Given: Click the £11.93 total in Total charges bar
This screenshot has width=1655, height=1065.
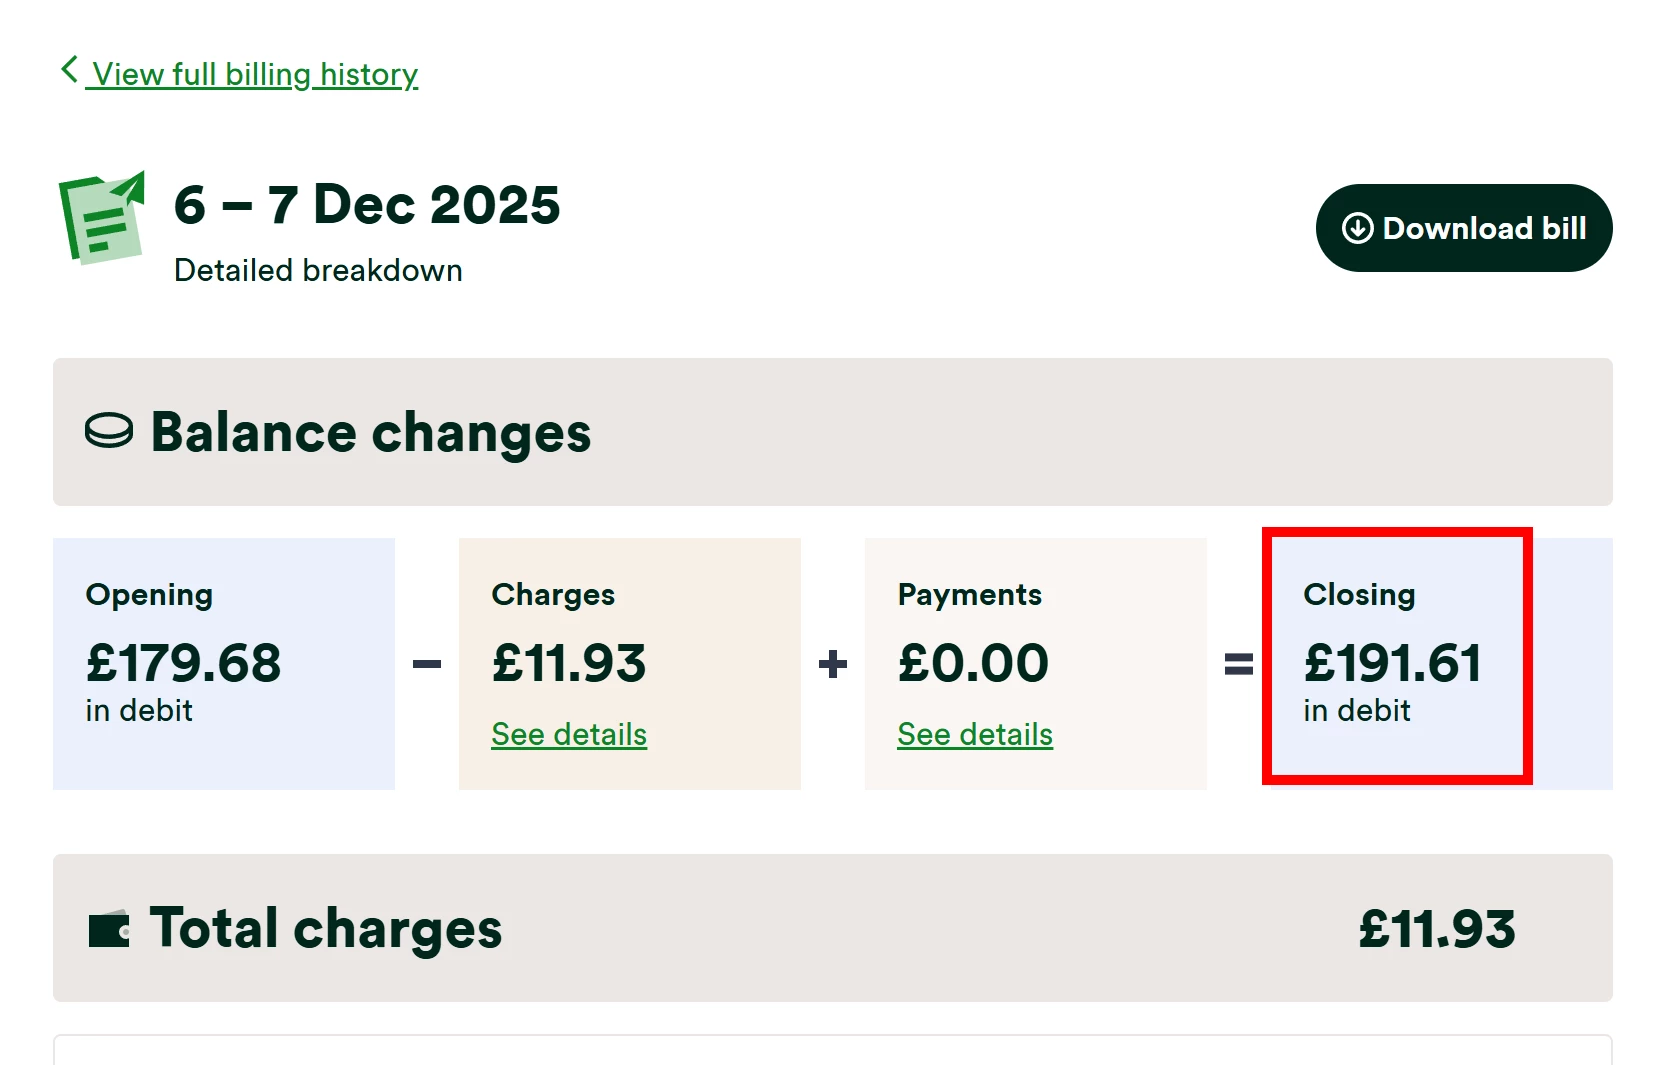Looking at the screenshot, I should click(1436, 929).
